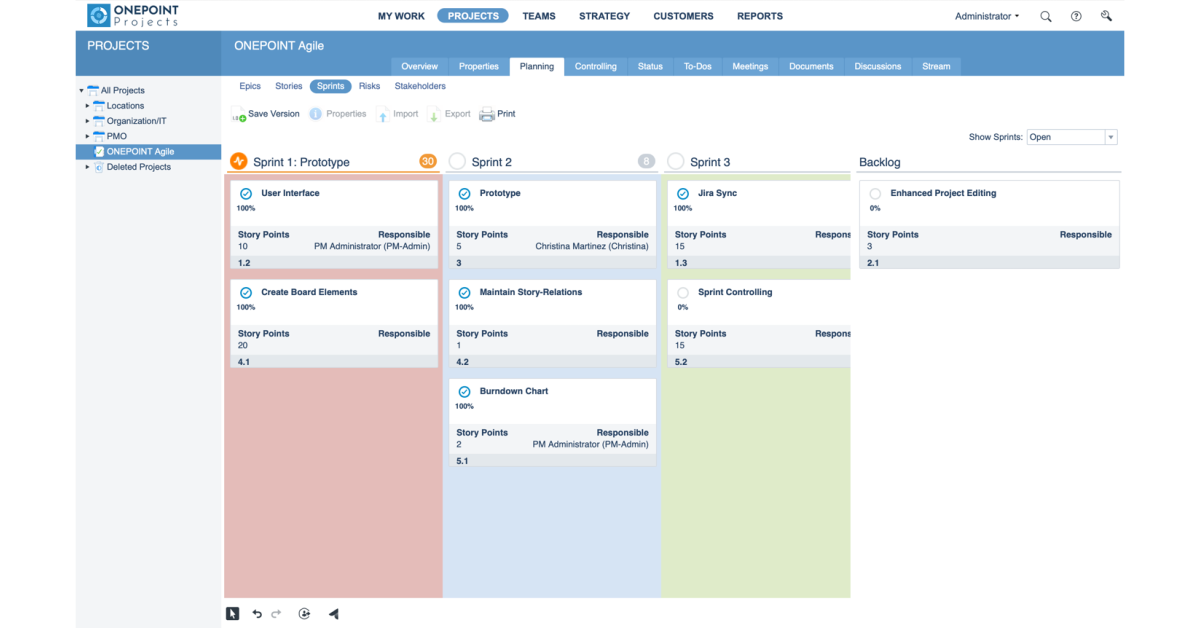Viewport: 1200px width, 628px height.
Task: Click the Export toolbar icon
Action: pos(434,115)
